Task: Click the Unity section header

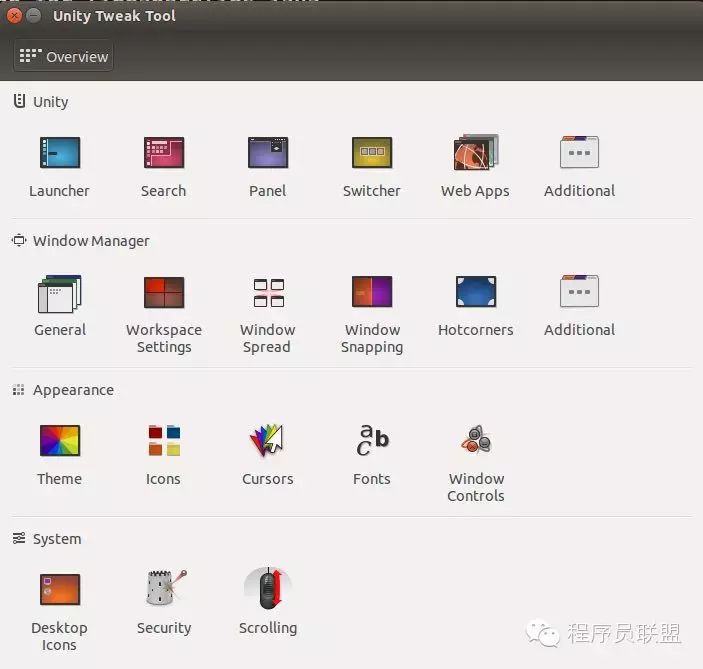Action: pyautogui.click(x=41, y=102)
